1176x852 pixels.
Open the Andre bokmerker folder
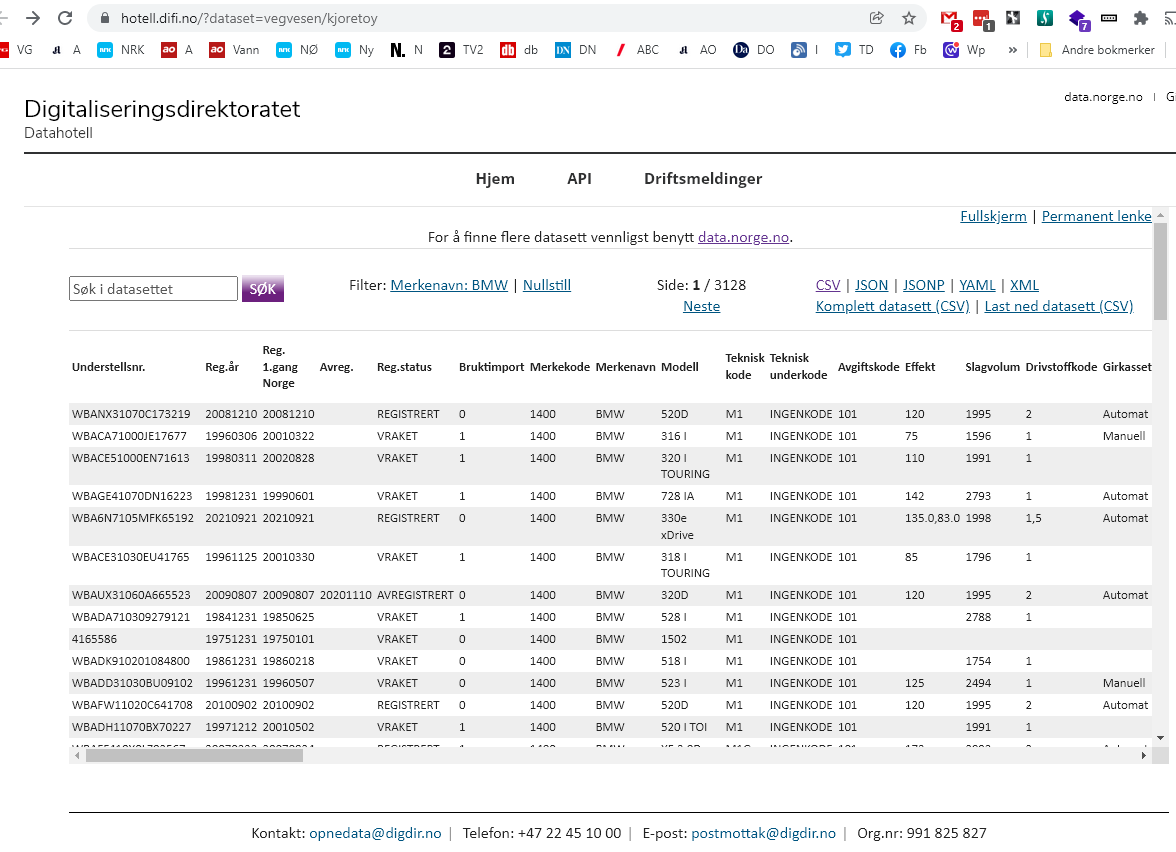click(1097, 49)
